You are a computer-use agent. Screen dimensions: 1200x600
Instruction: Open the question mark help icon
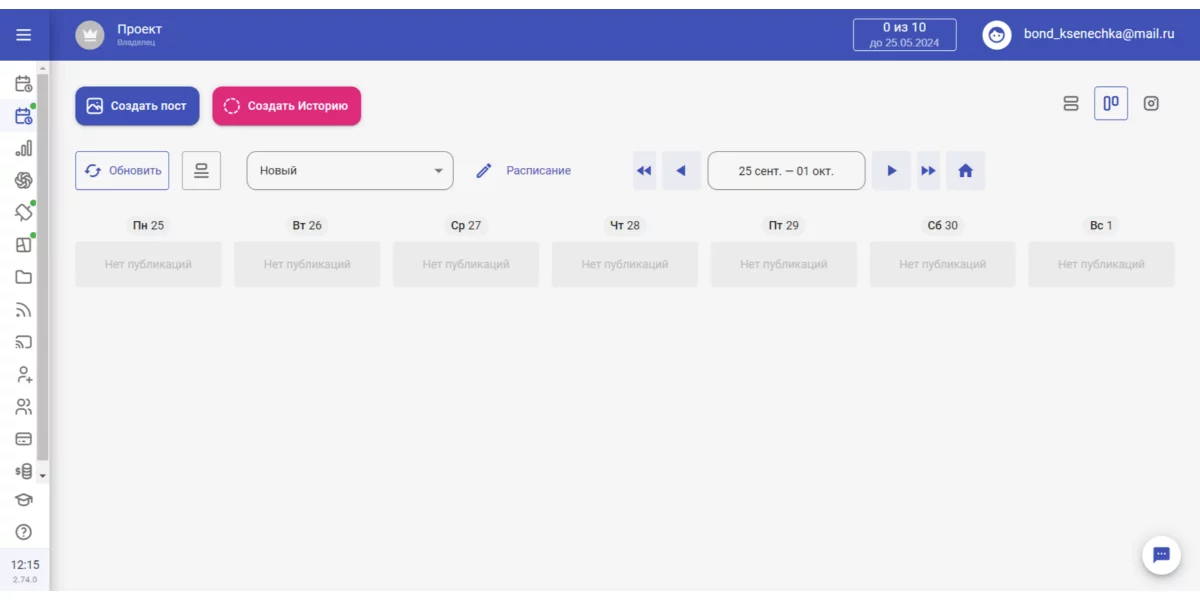coord(23,532)
